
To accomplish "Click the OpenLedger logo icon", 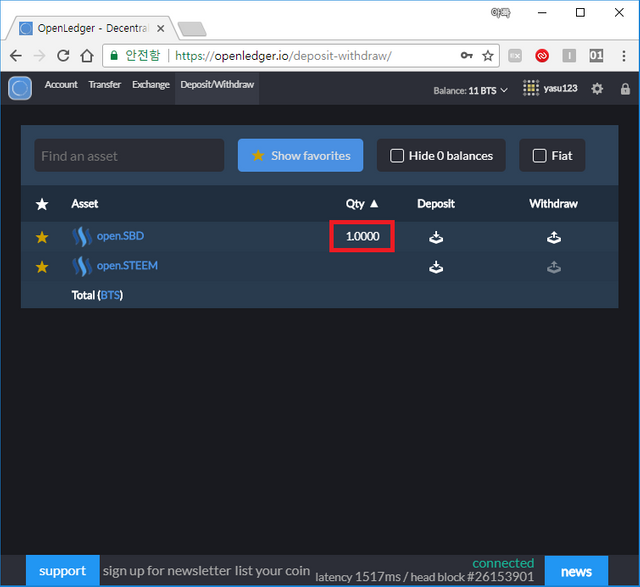I will pos(20,88).
